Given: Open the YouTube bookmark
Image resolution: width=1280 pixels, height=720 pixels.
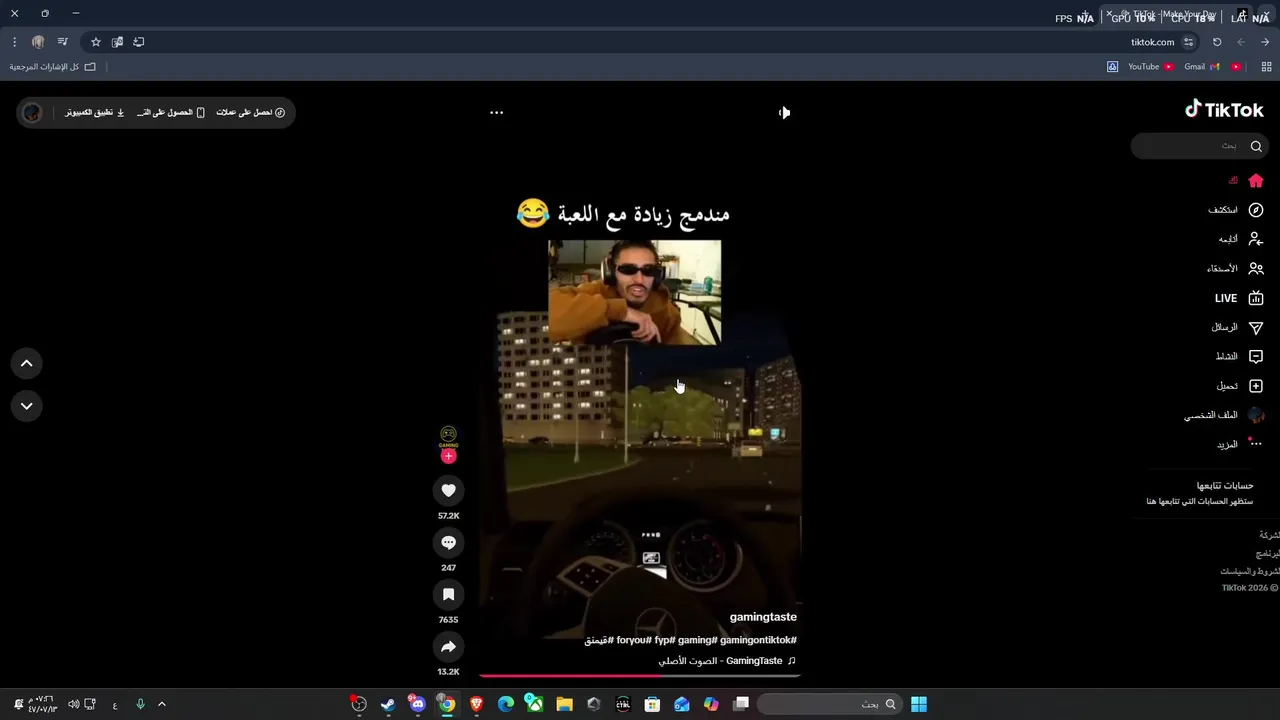Looking at the screenshot, I should click(x=1150, y=67).
